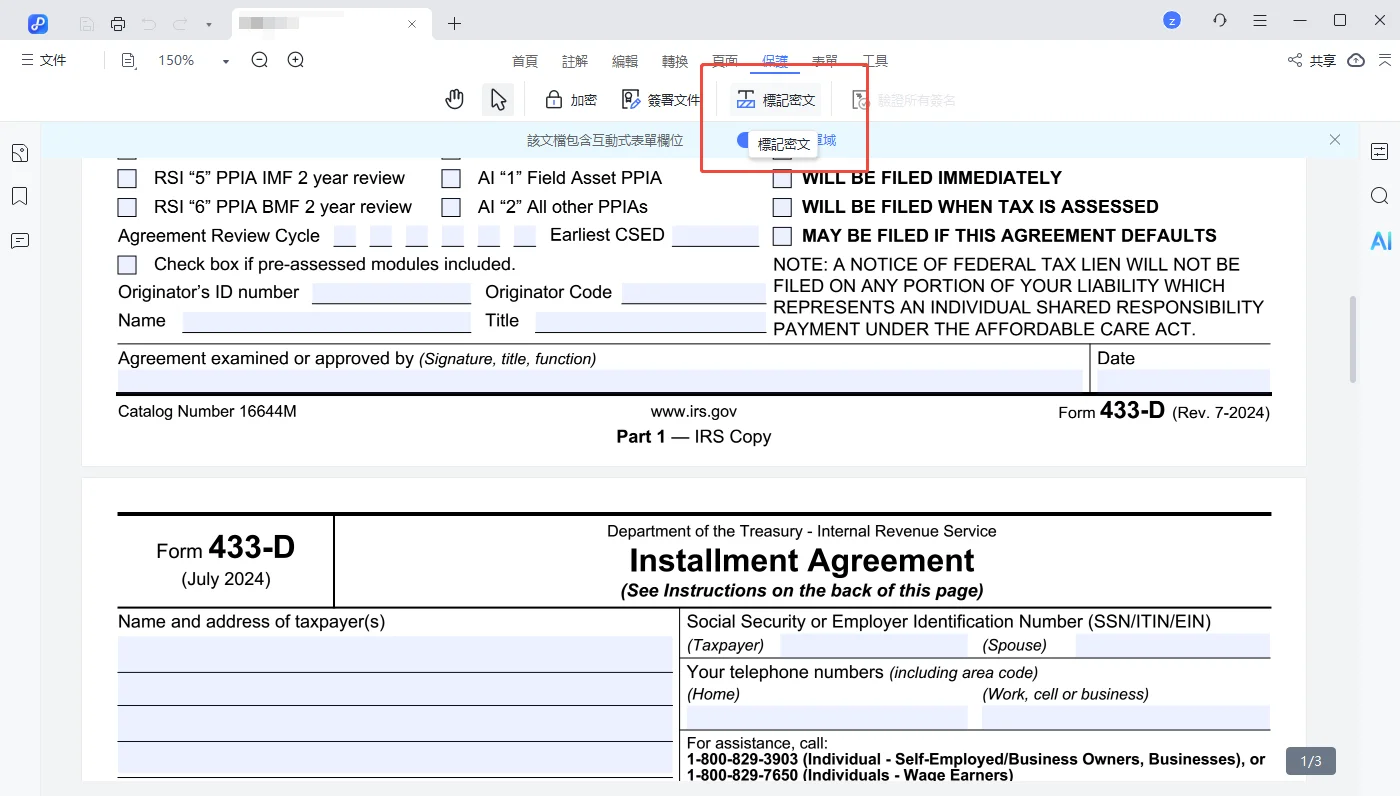Click the 標記密文 redaction button
Viewport: 1400px width, 796px height.
776,100
